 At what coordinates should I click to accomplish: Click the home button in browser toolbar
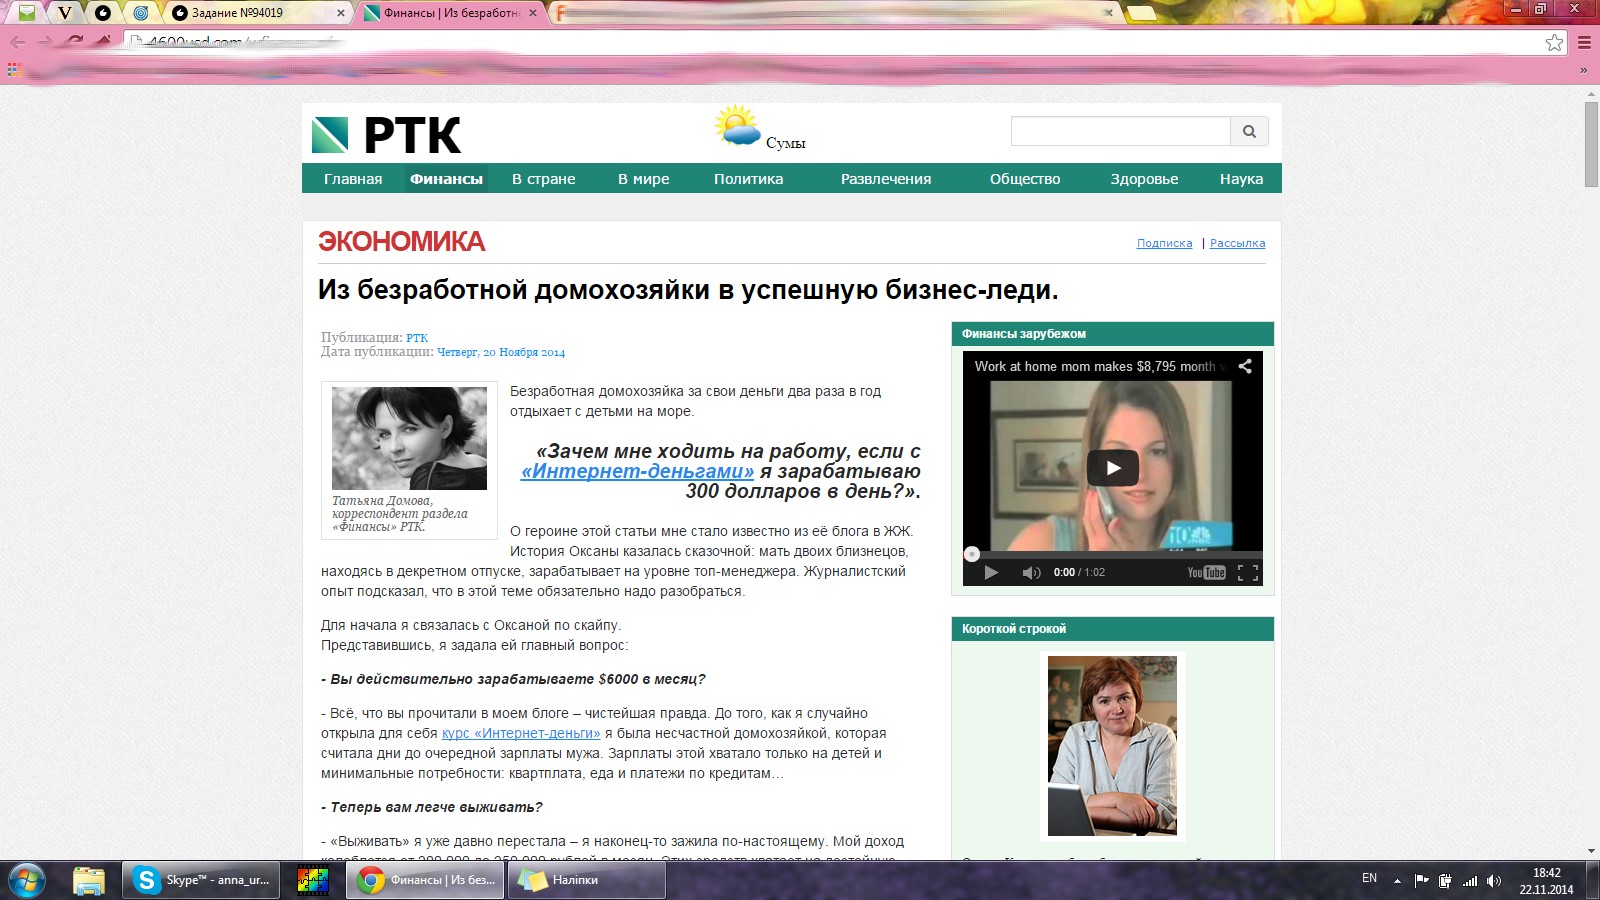103,41
